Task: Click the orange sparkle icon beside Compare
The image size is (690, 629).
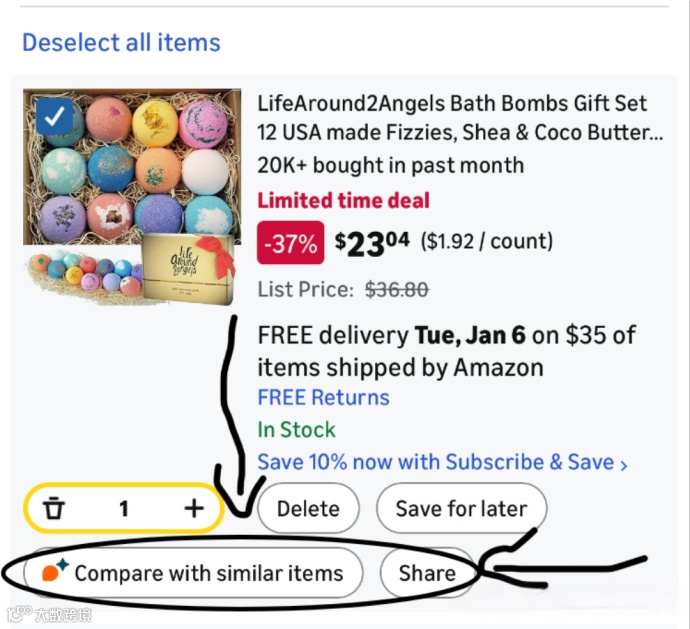Action: pyautogui.click(x=54, y=573)
